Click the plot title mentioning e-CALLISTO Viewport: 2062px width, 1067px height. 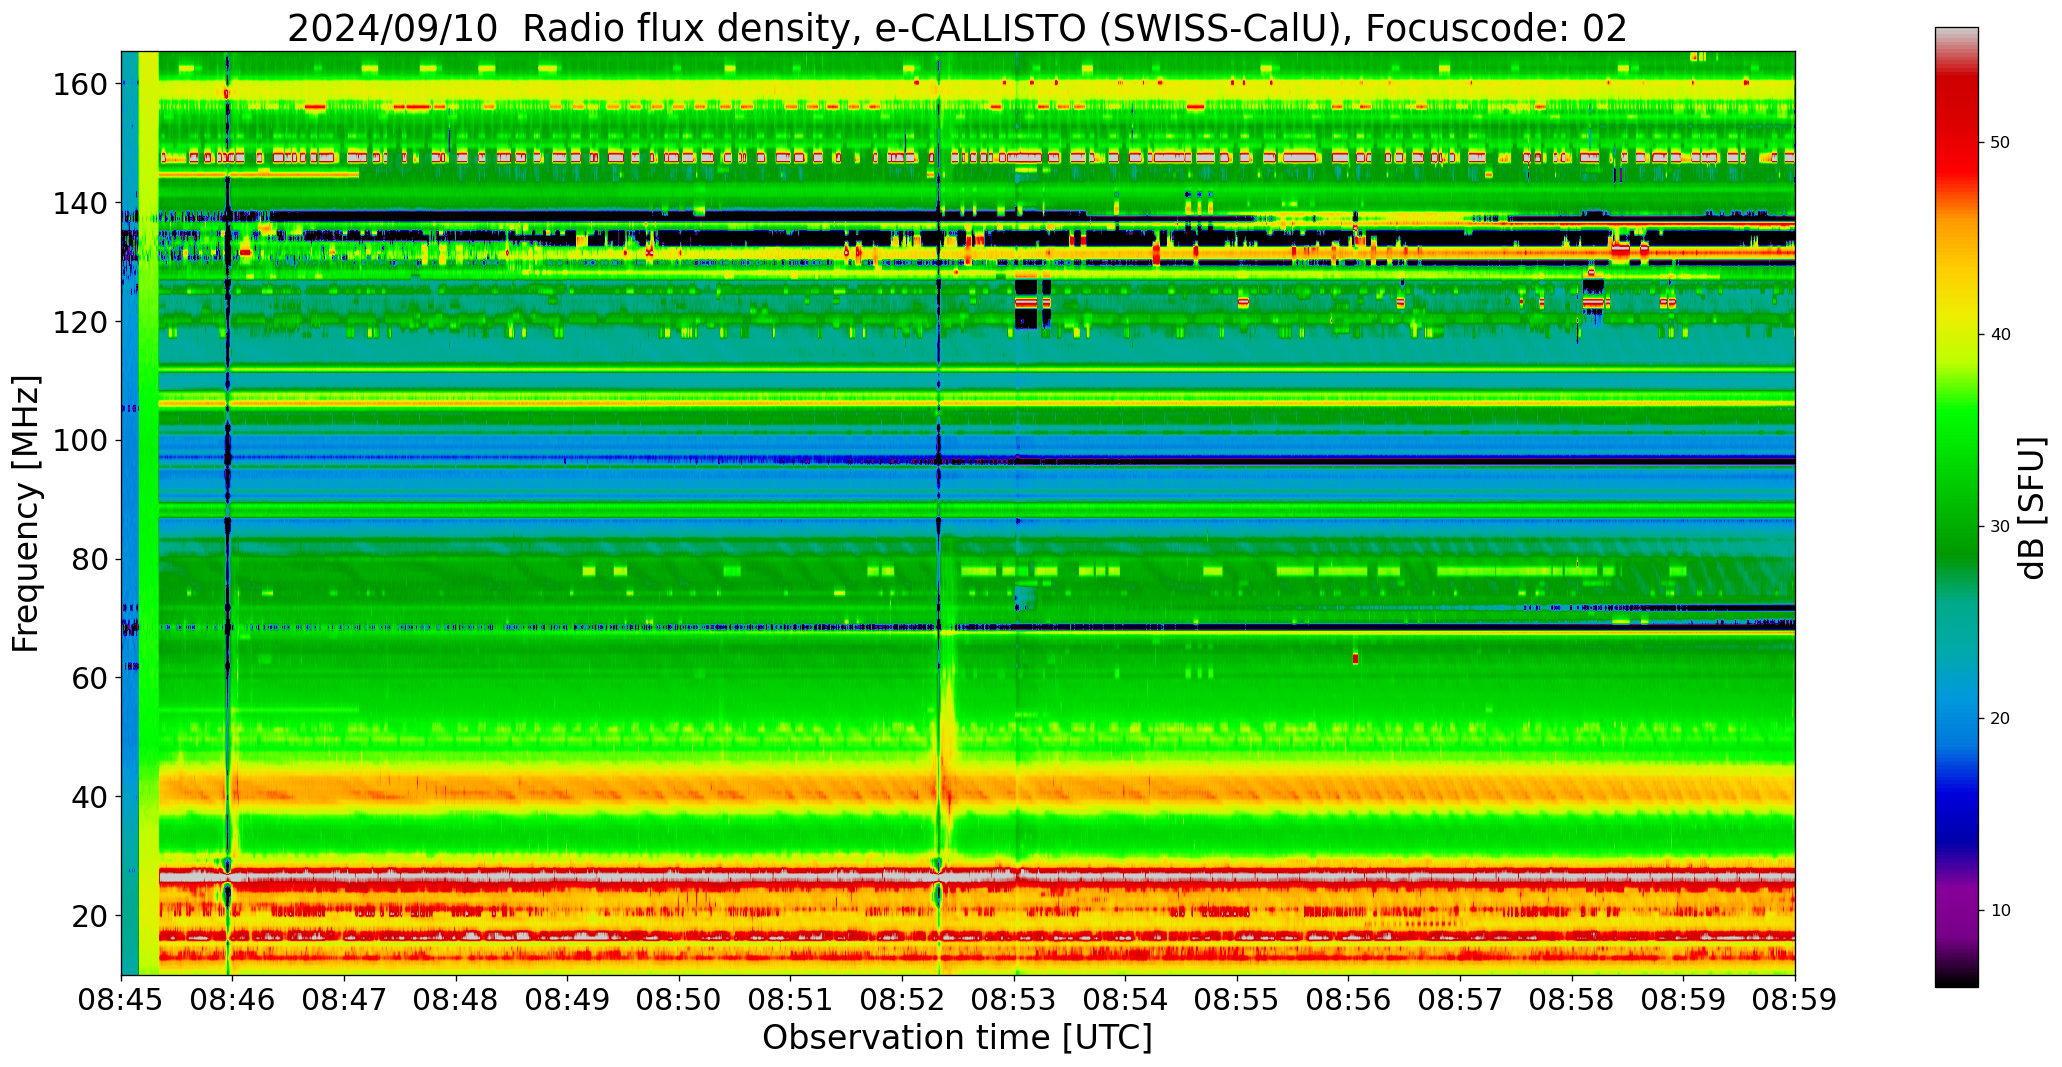(957, 29)
